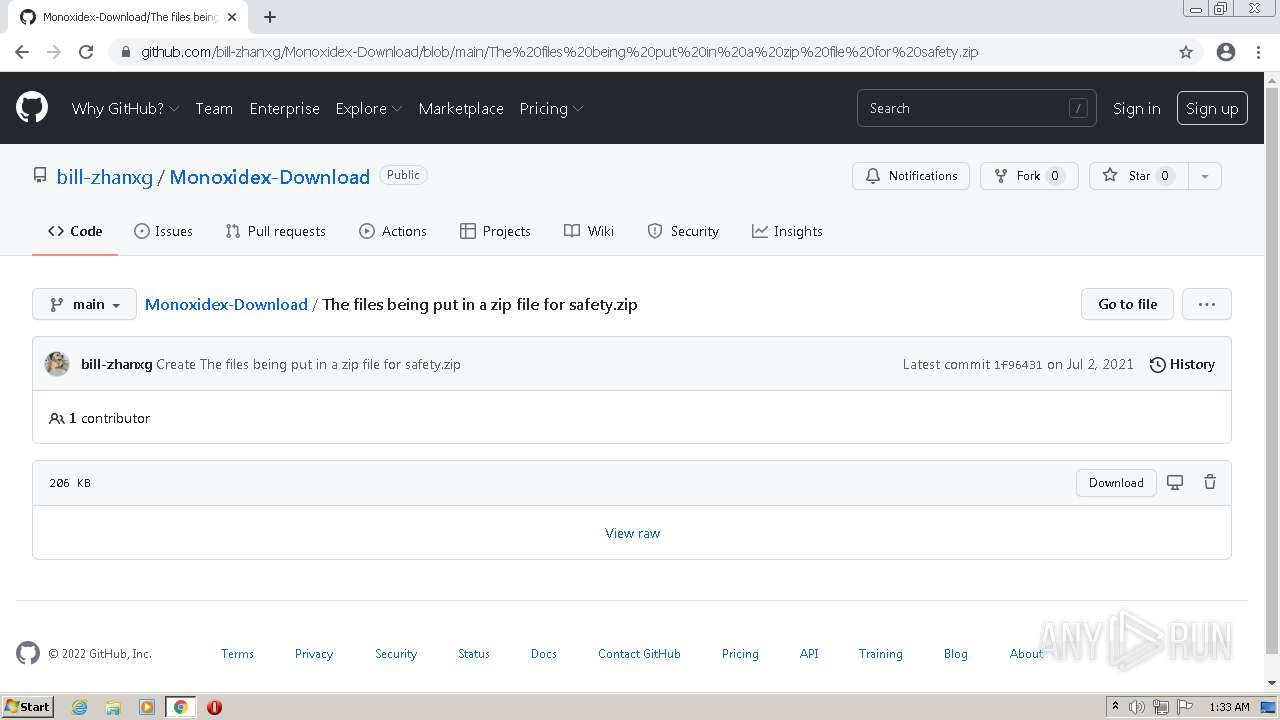This screenshot has height=720, width=1280.
Task: Open the Windows Start menu
Action: pyautogui.click(x=27, y=707)
